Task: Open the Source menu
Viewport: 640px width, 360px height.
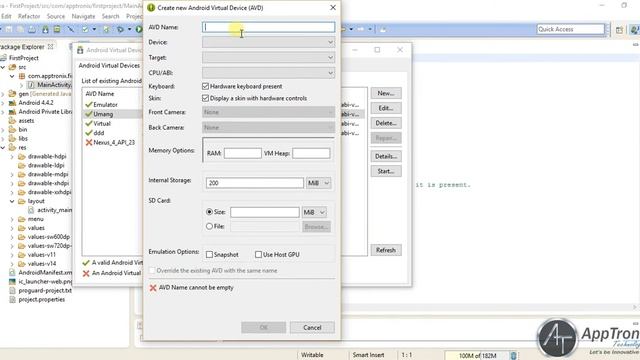Action: [x=56, y=16]
